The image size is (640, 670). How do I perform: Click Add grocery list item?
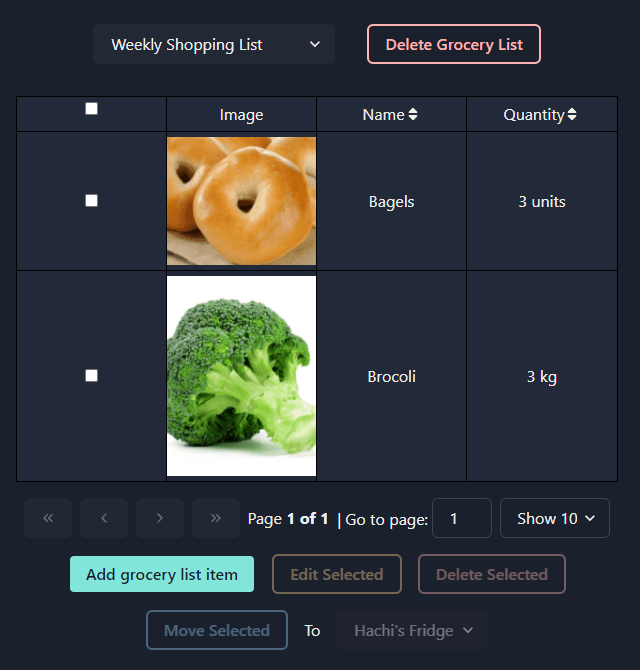coord(162,574)
